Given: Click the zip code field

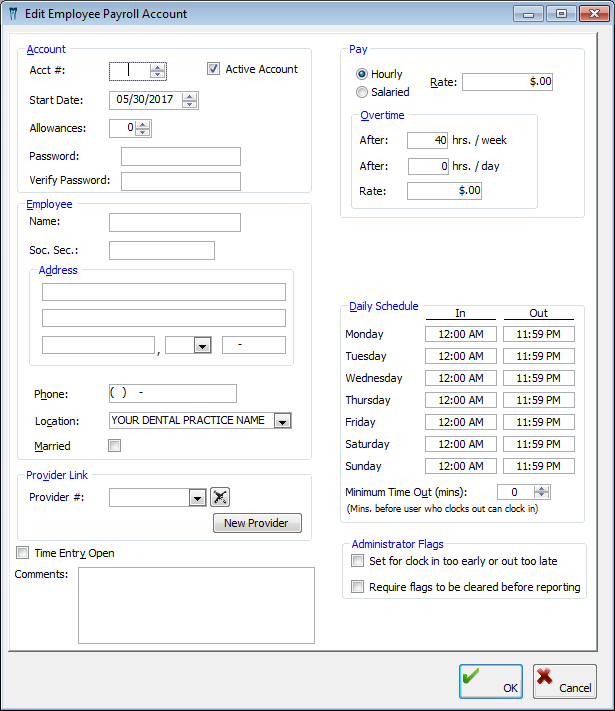Looking at the screenshot, I should [x=254, y=345].
